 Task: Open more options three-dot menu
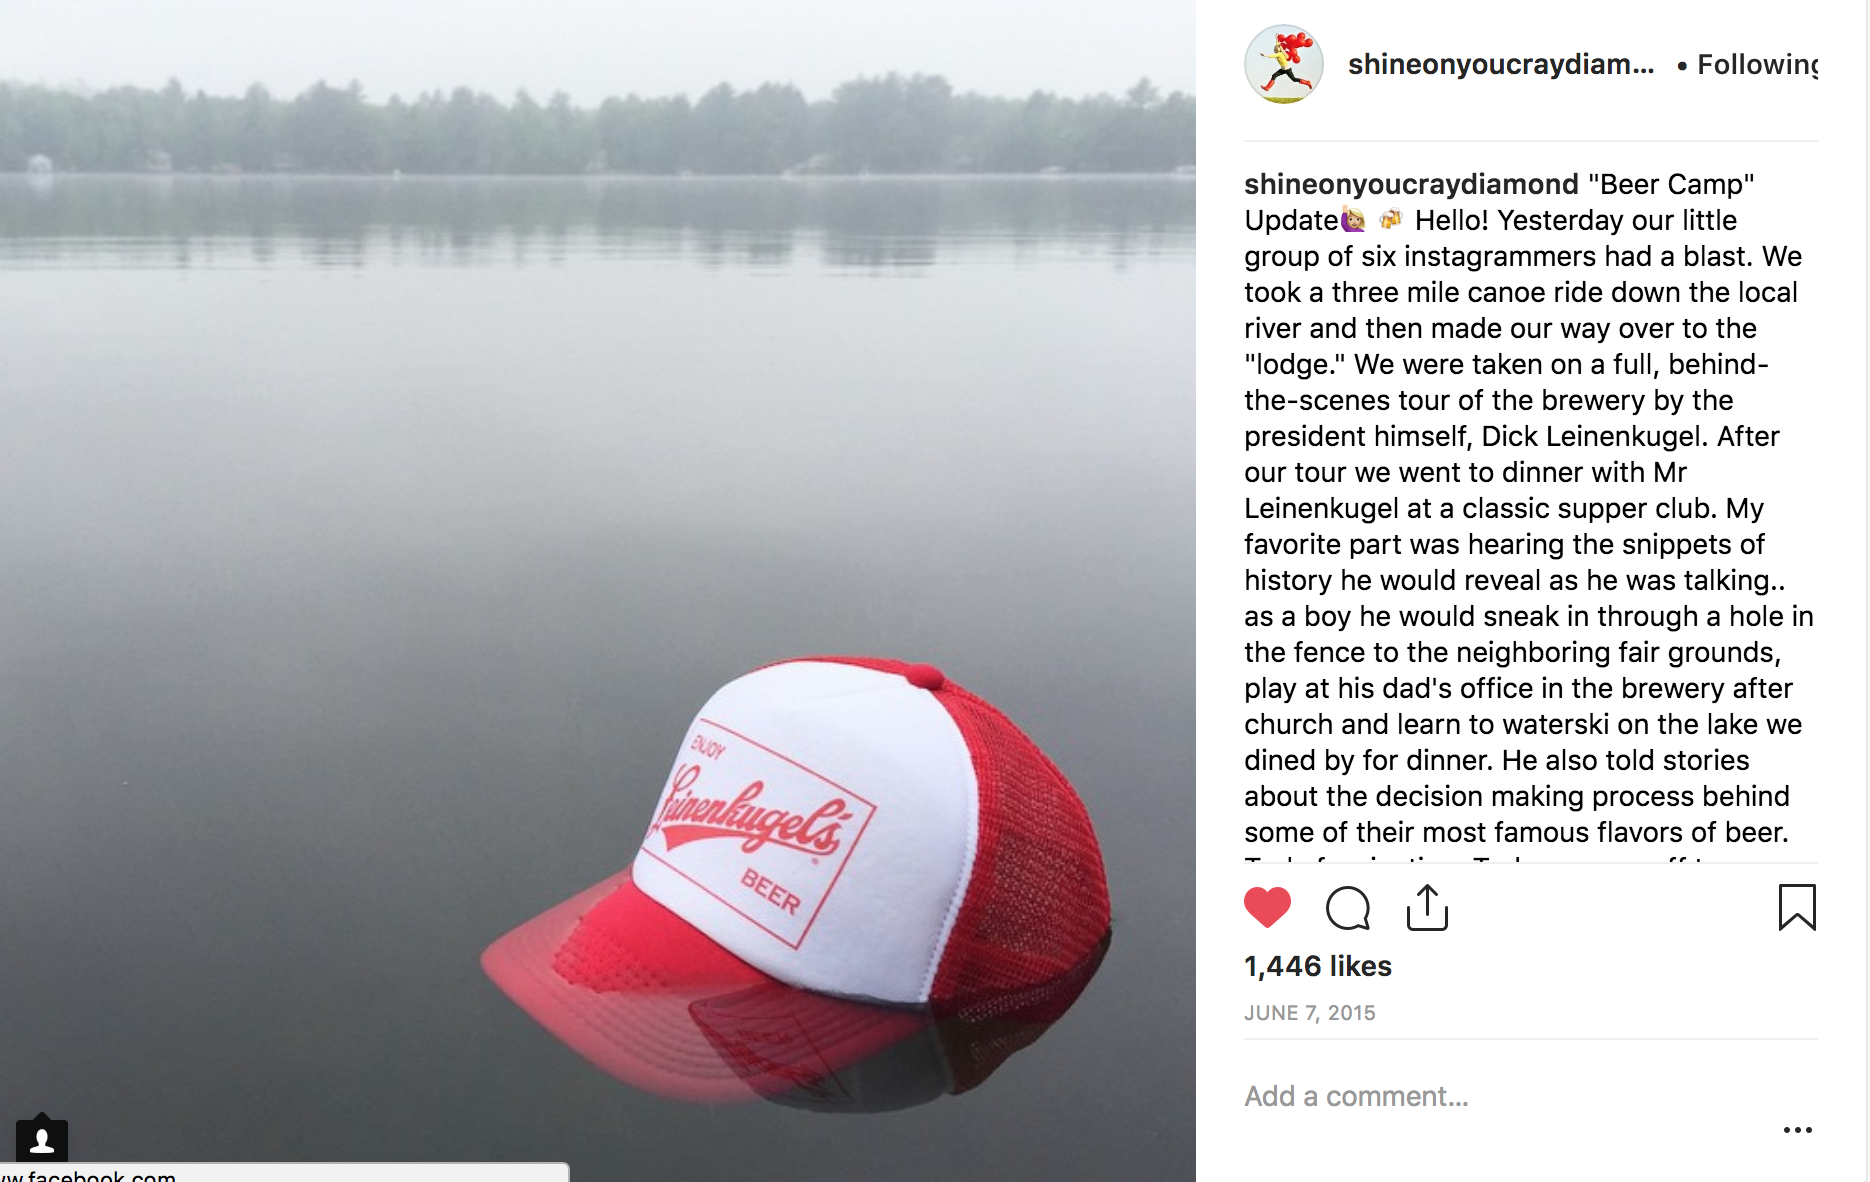(x=1797, y=1130)
